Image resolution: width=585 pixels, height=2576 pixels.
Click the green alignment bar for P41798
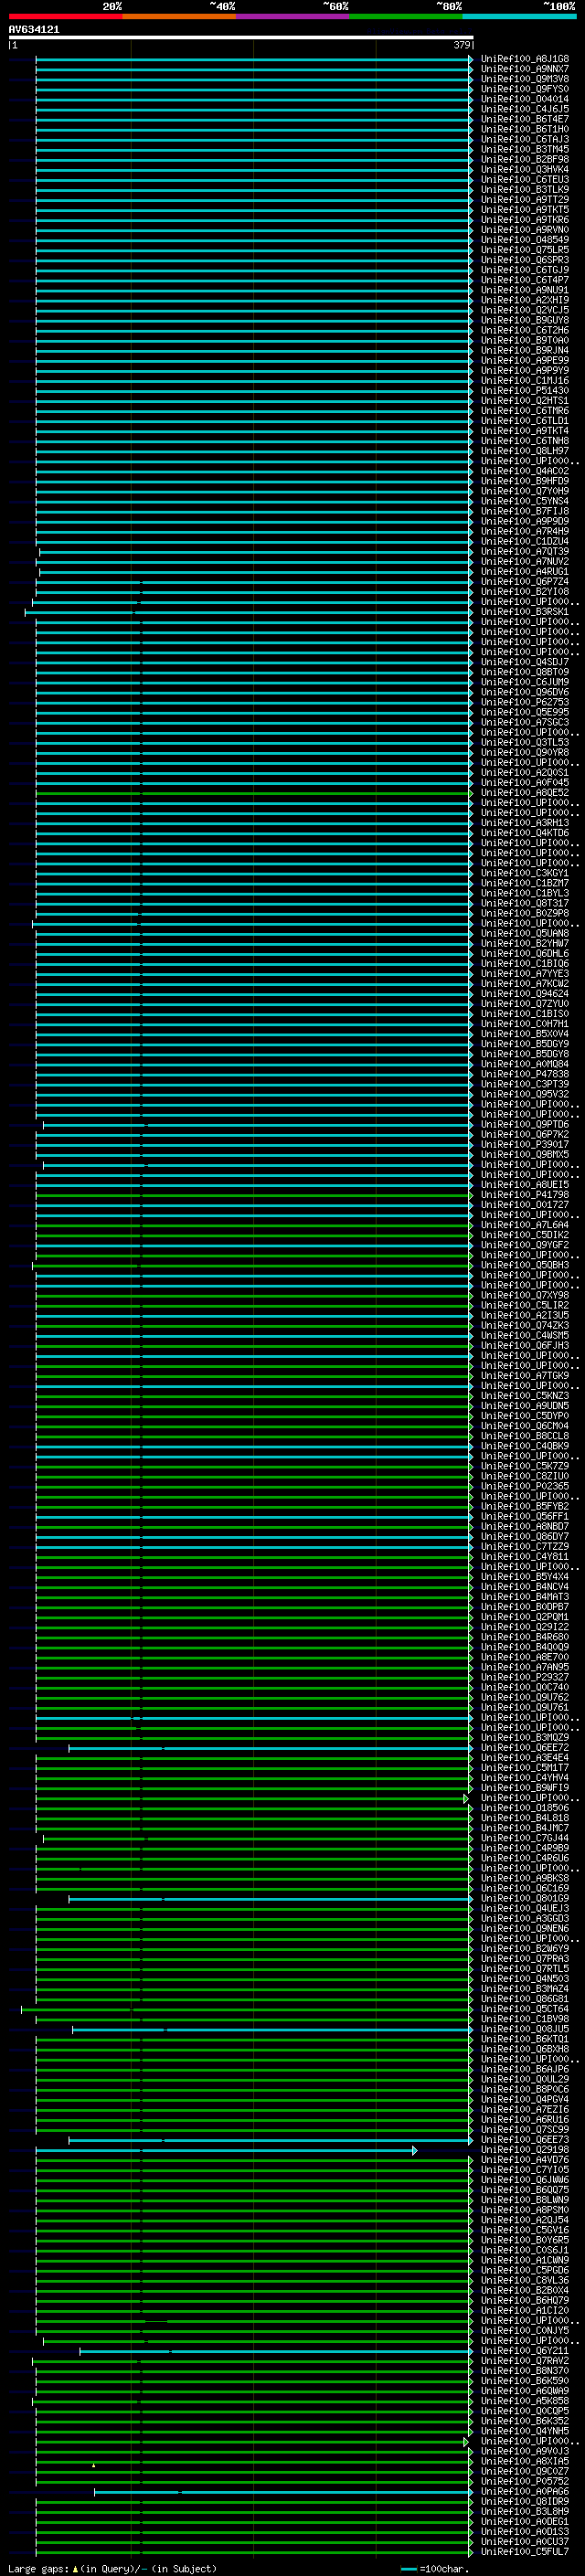(253, 1194)
